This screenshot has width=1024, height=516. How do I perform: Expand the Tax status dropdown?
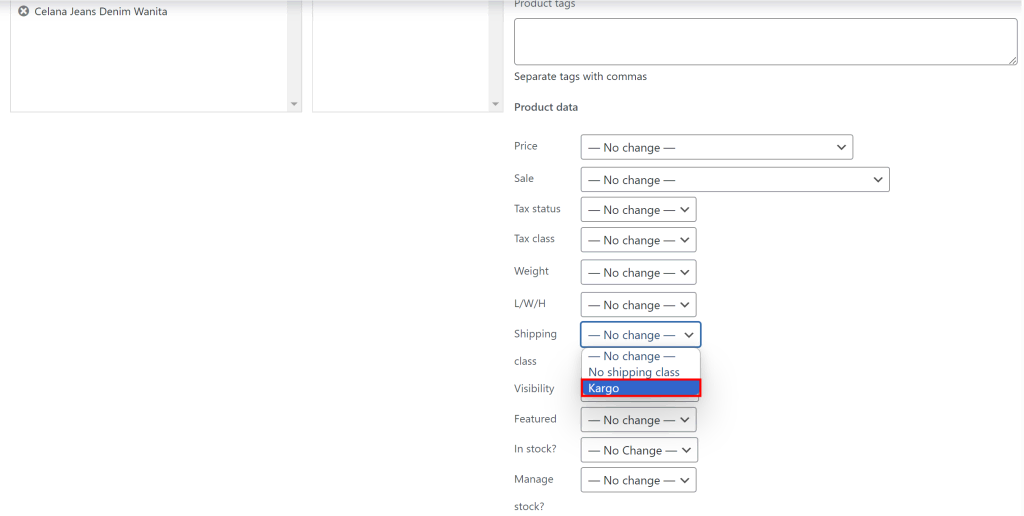[x=638, y=210]
